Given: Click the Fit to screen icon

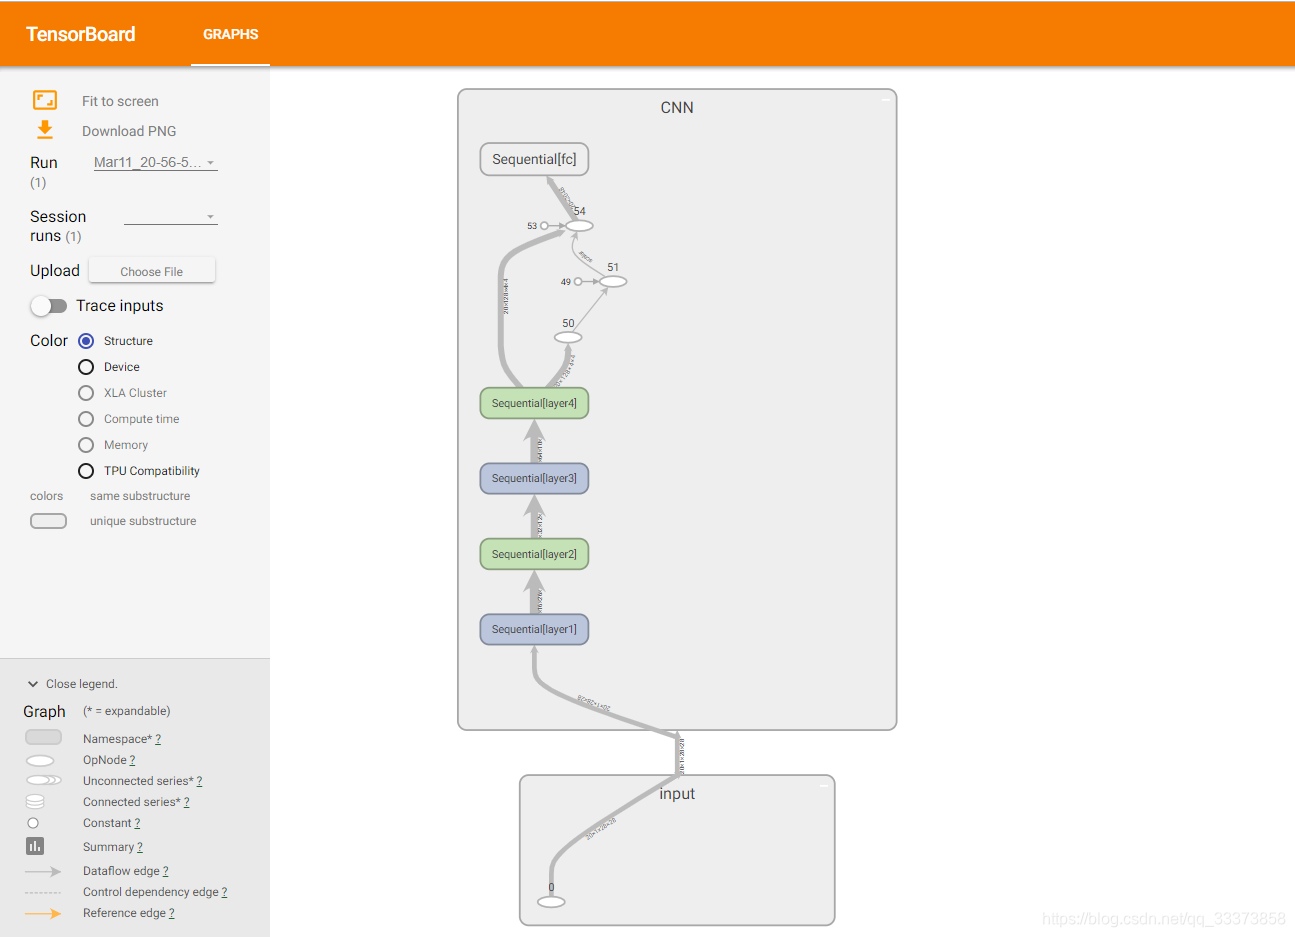Looking at the screenshot, I should click(44, 100).
